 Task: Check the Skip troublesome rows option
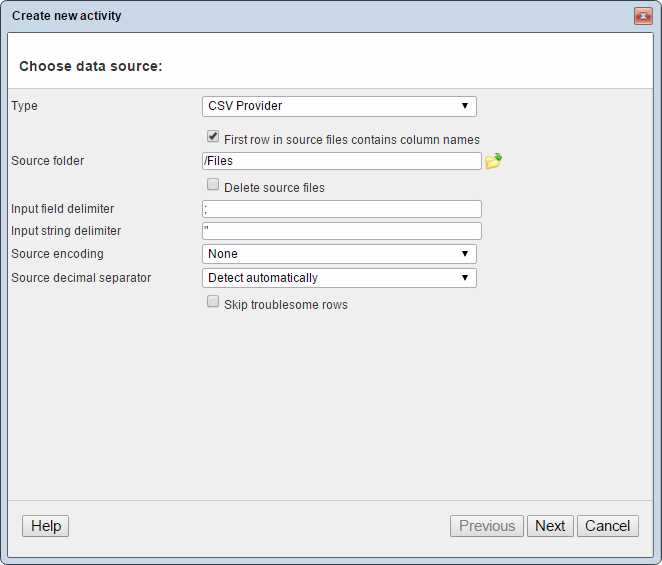pos(213,302)
